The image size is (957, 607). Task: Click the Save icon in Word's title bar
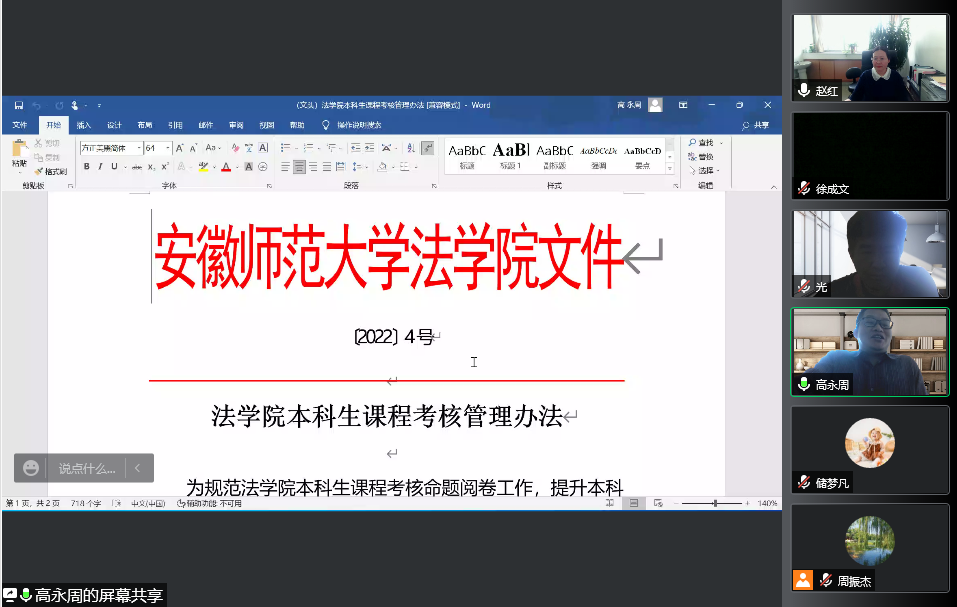click(19, 105)
